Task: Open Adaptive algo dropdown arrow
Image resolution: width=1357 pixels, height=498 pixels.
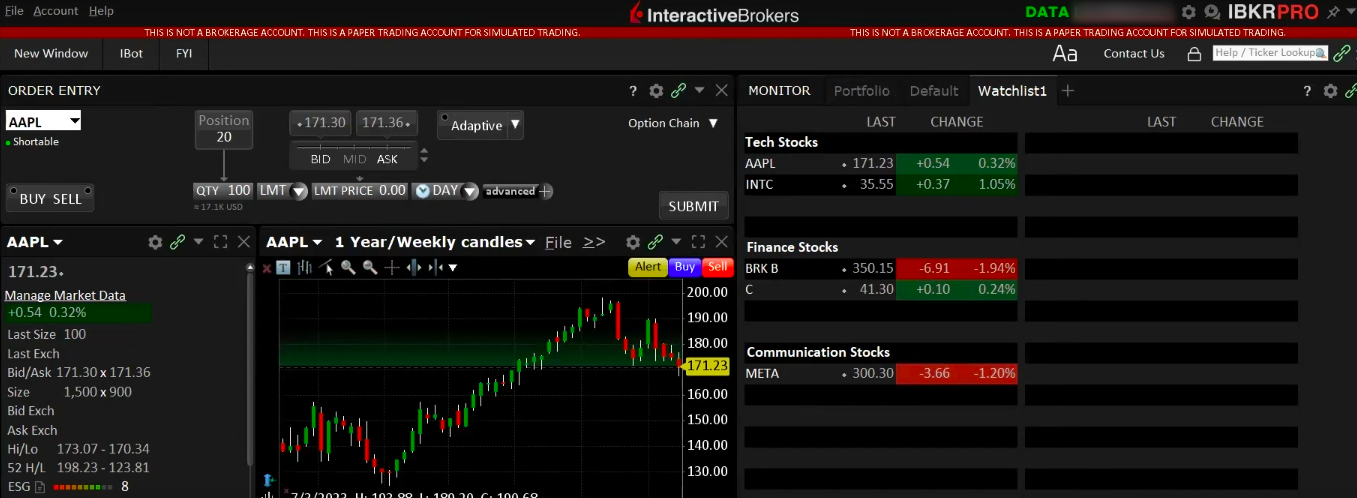Action: tap(515, 125)
